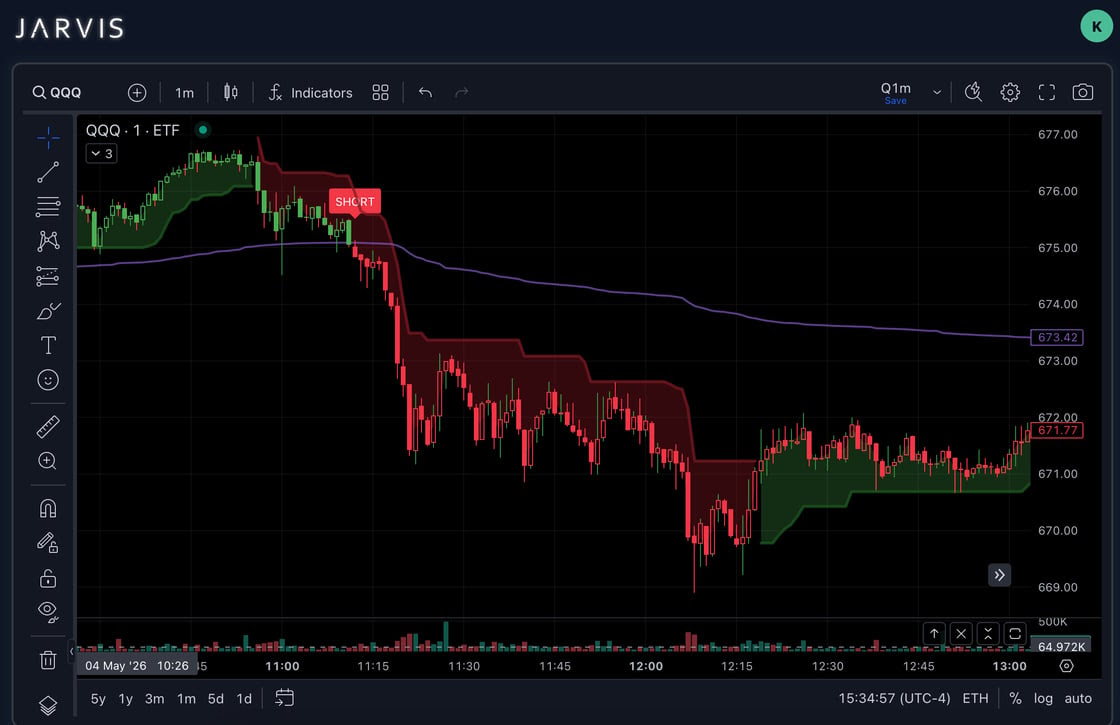Image resolution: width=1120 pixels, height=725 pixels.
Task: Click the green market status dot
Action: (203, 130)
